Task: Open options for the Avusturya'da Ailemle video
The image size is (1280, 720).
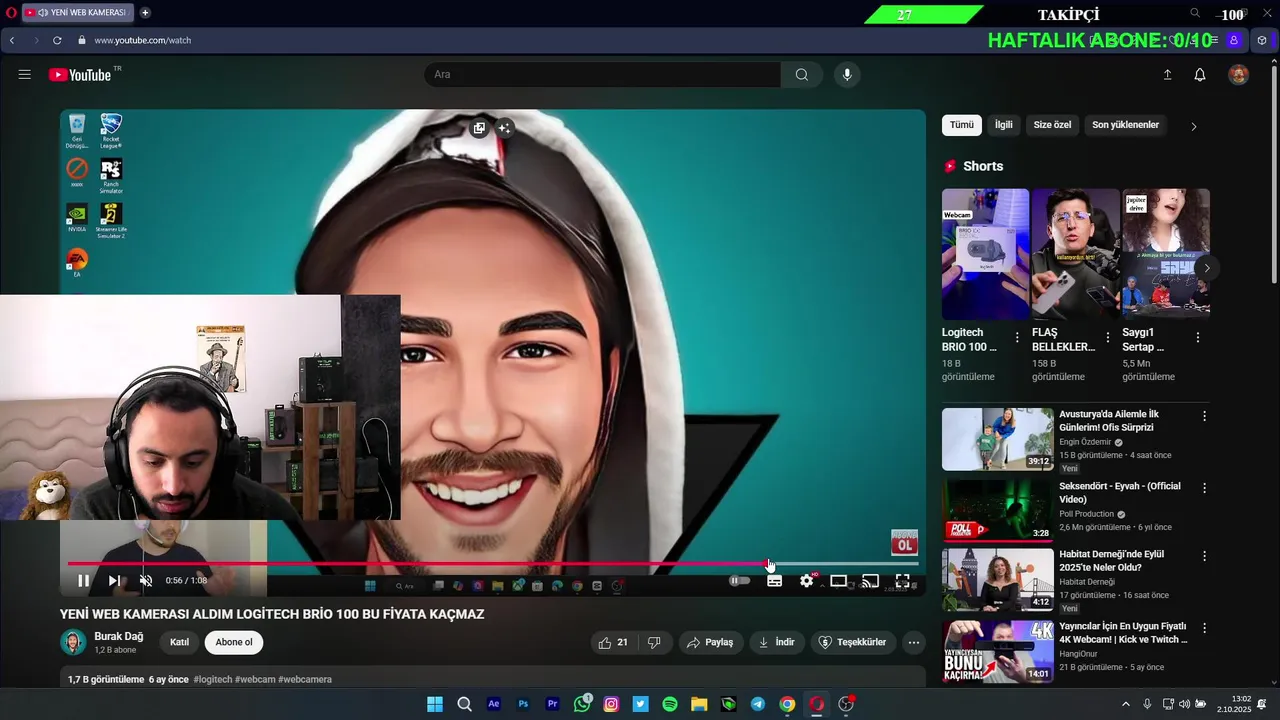Action: tap(1204, 416)
